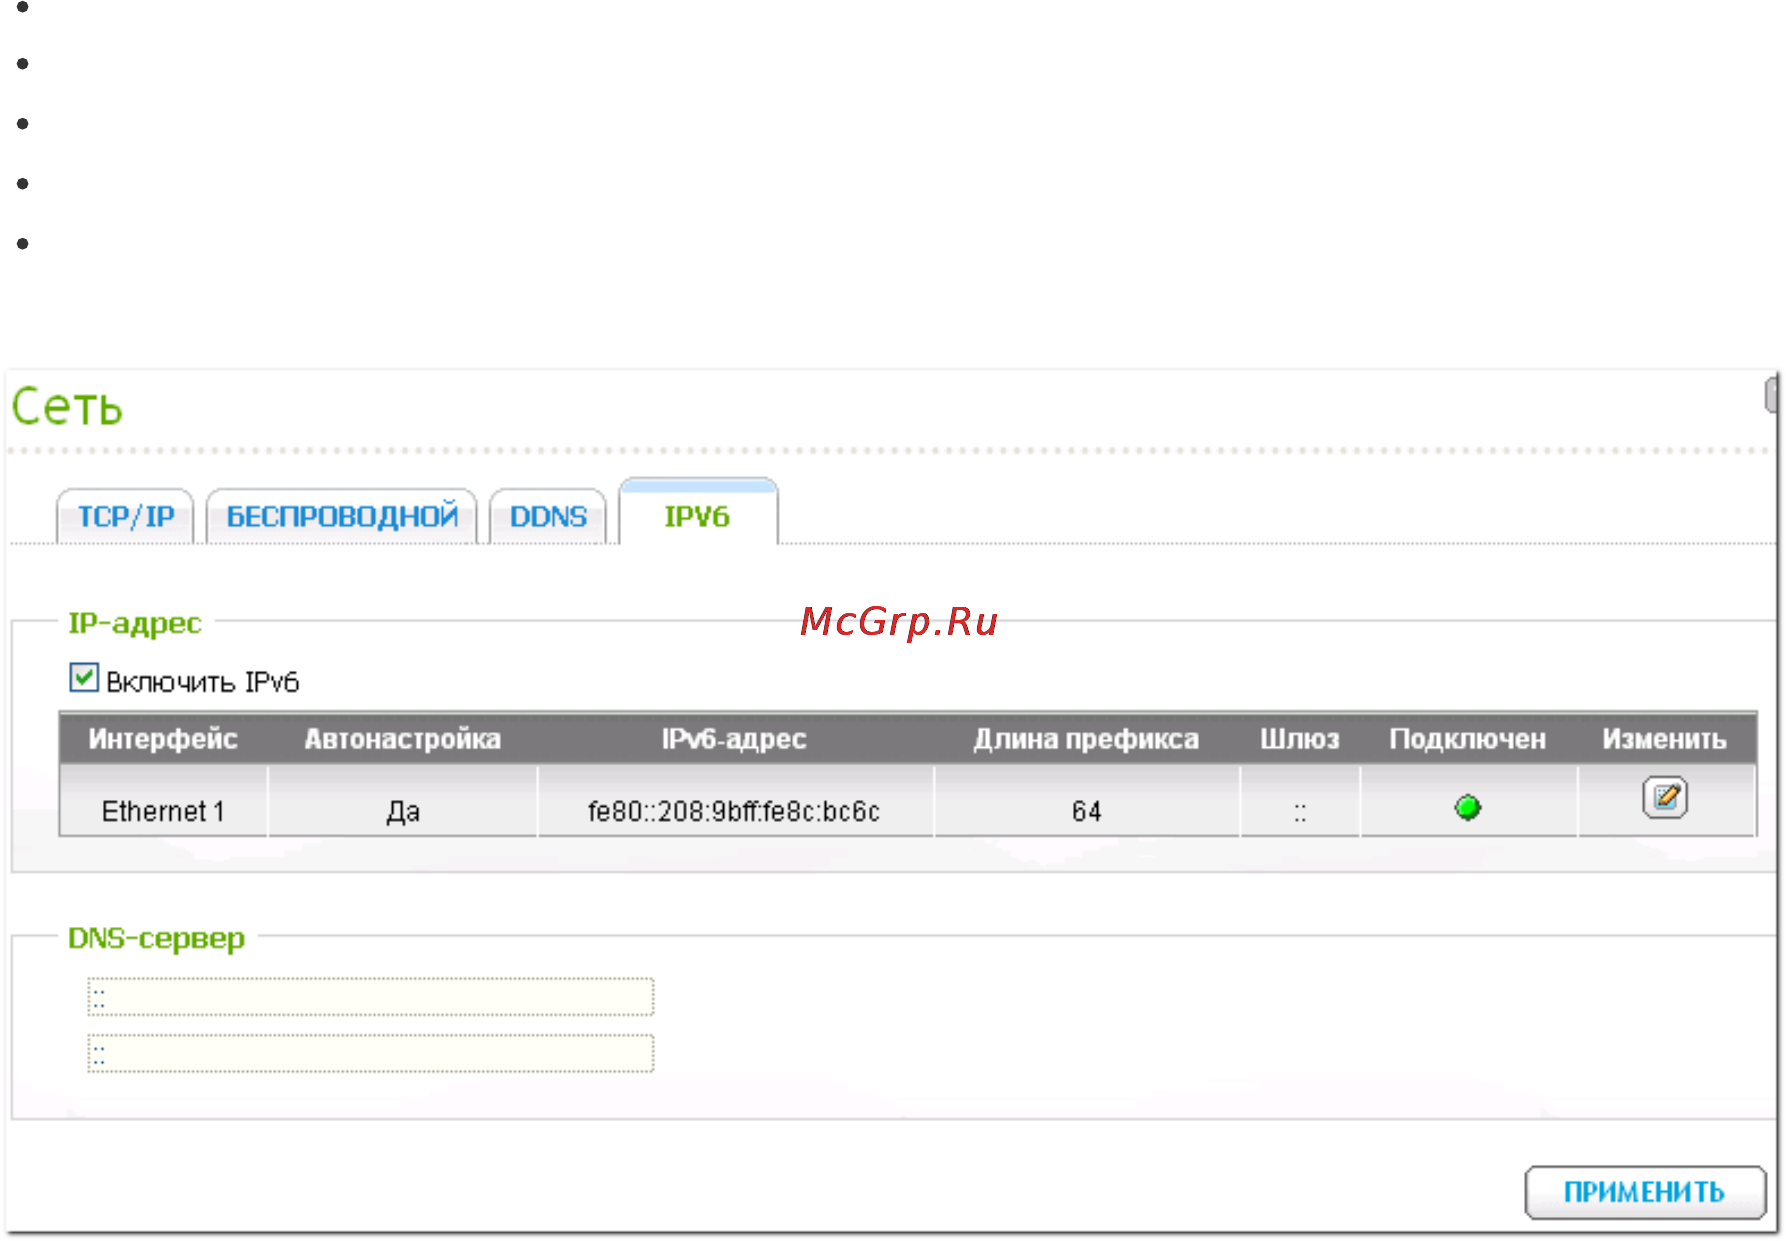Click the IP-адрес section label

(135, 623)
